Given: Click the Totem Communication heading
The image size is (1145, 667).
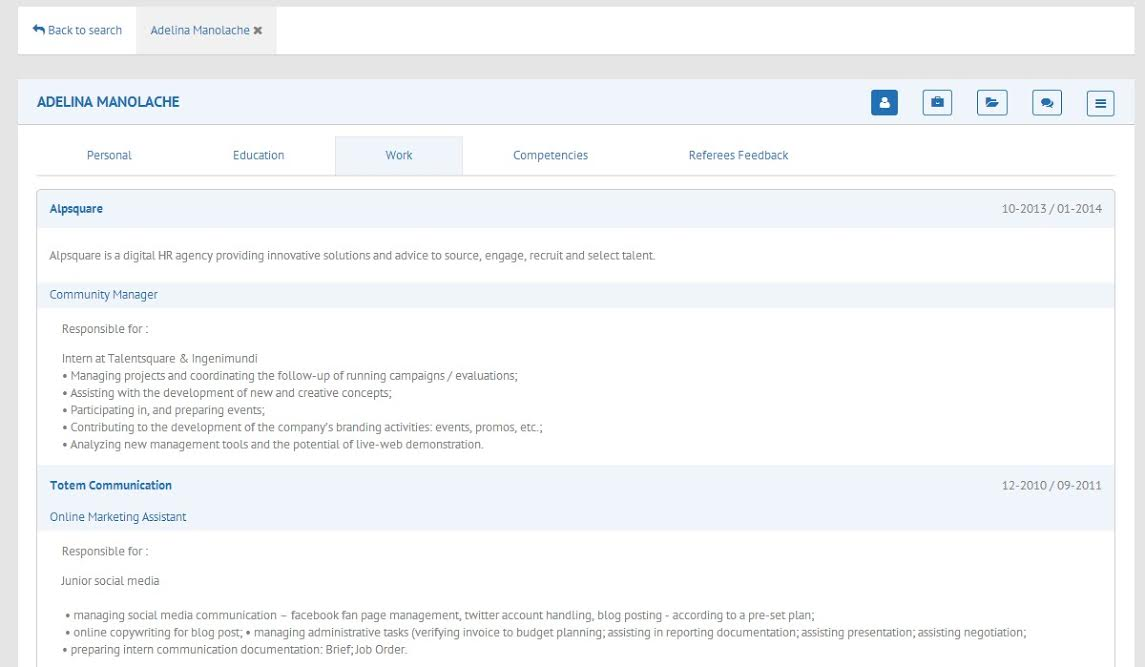Looking at the screenshot, I should tap(110, 485).
